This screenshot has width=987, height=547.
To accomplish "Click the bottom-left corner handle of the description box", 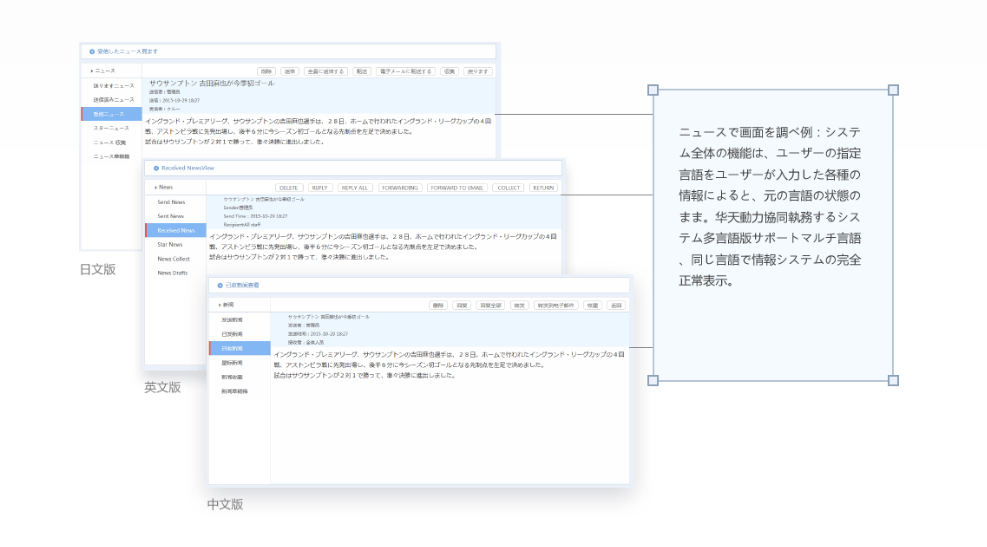I will click(653, 380).
